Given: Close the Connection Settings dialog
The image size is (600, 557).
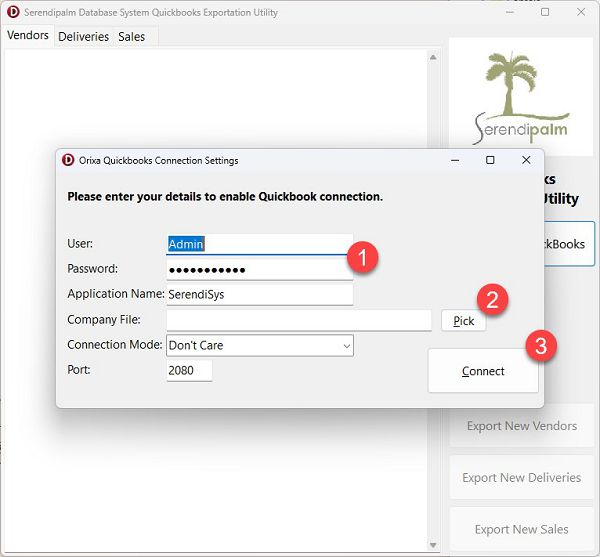Looking at the screenshot, I should click(x=526, y=160).
